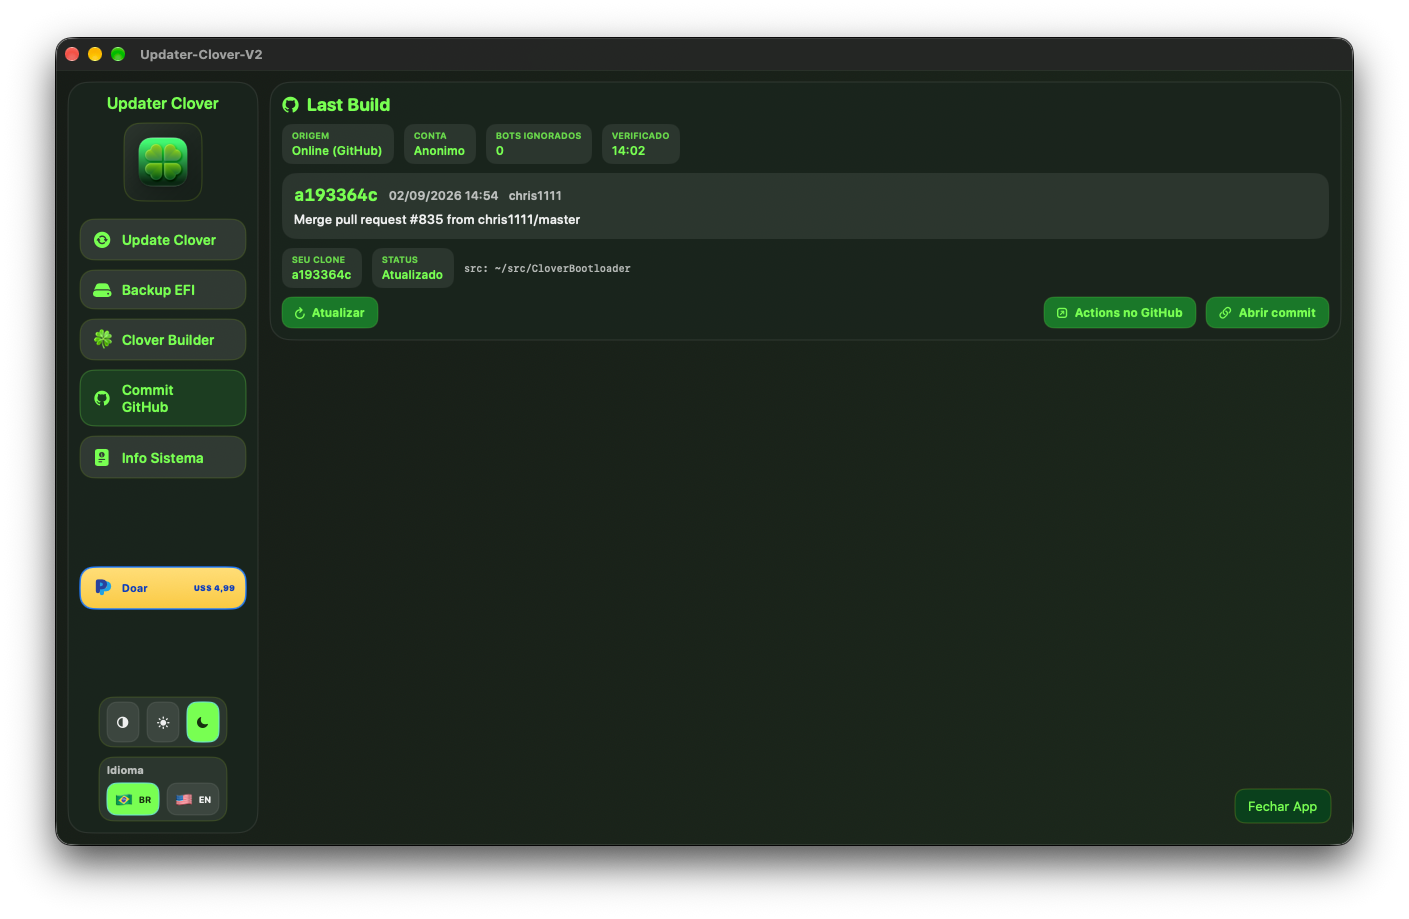Screen dimensions: 1409x919
Task: Close the window with the red button
Action: click(72, 54)
